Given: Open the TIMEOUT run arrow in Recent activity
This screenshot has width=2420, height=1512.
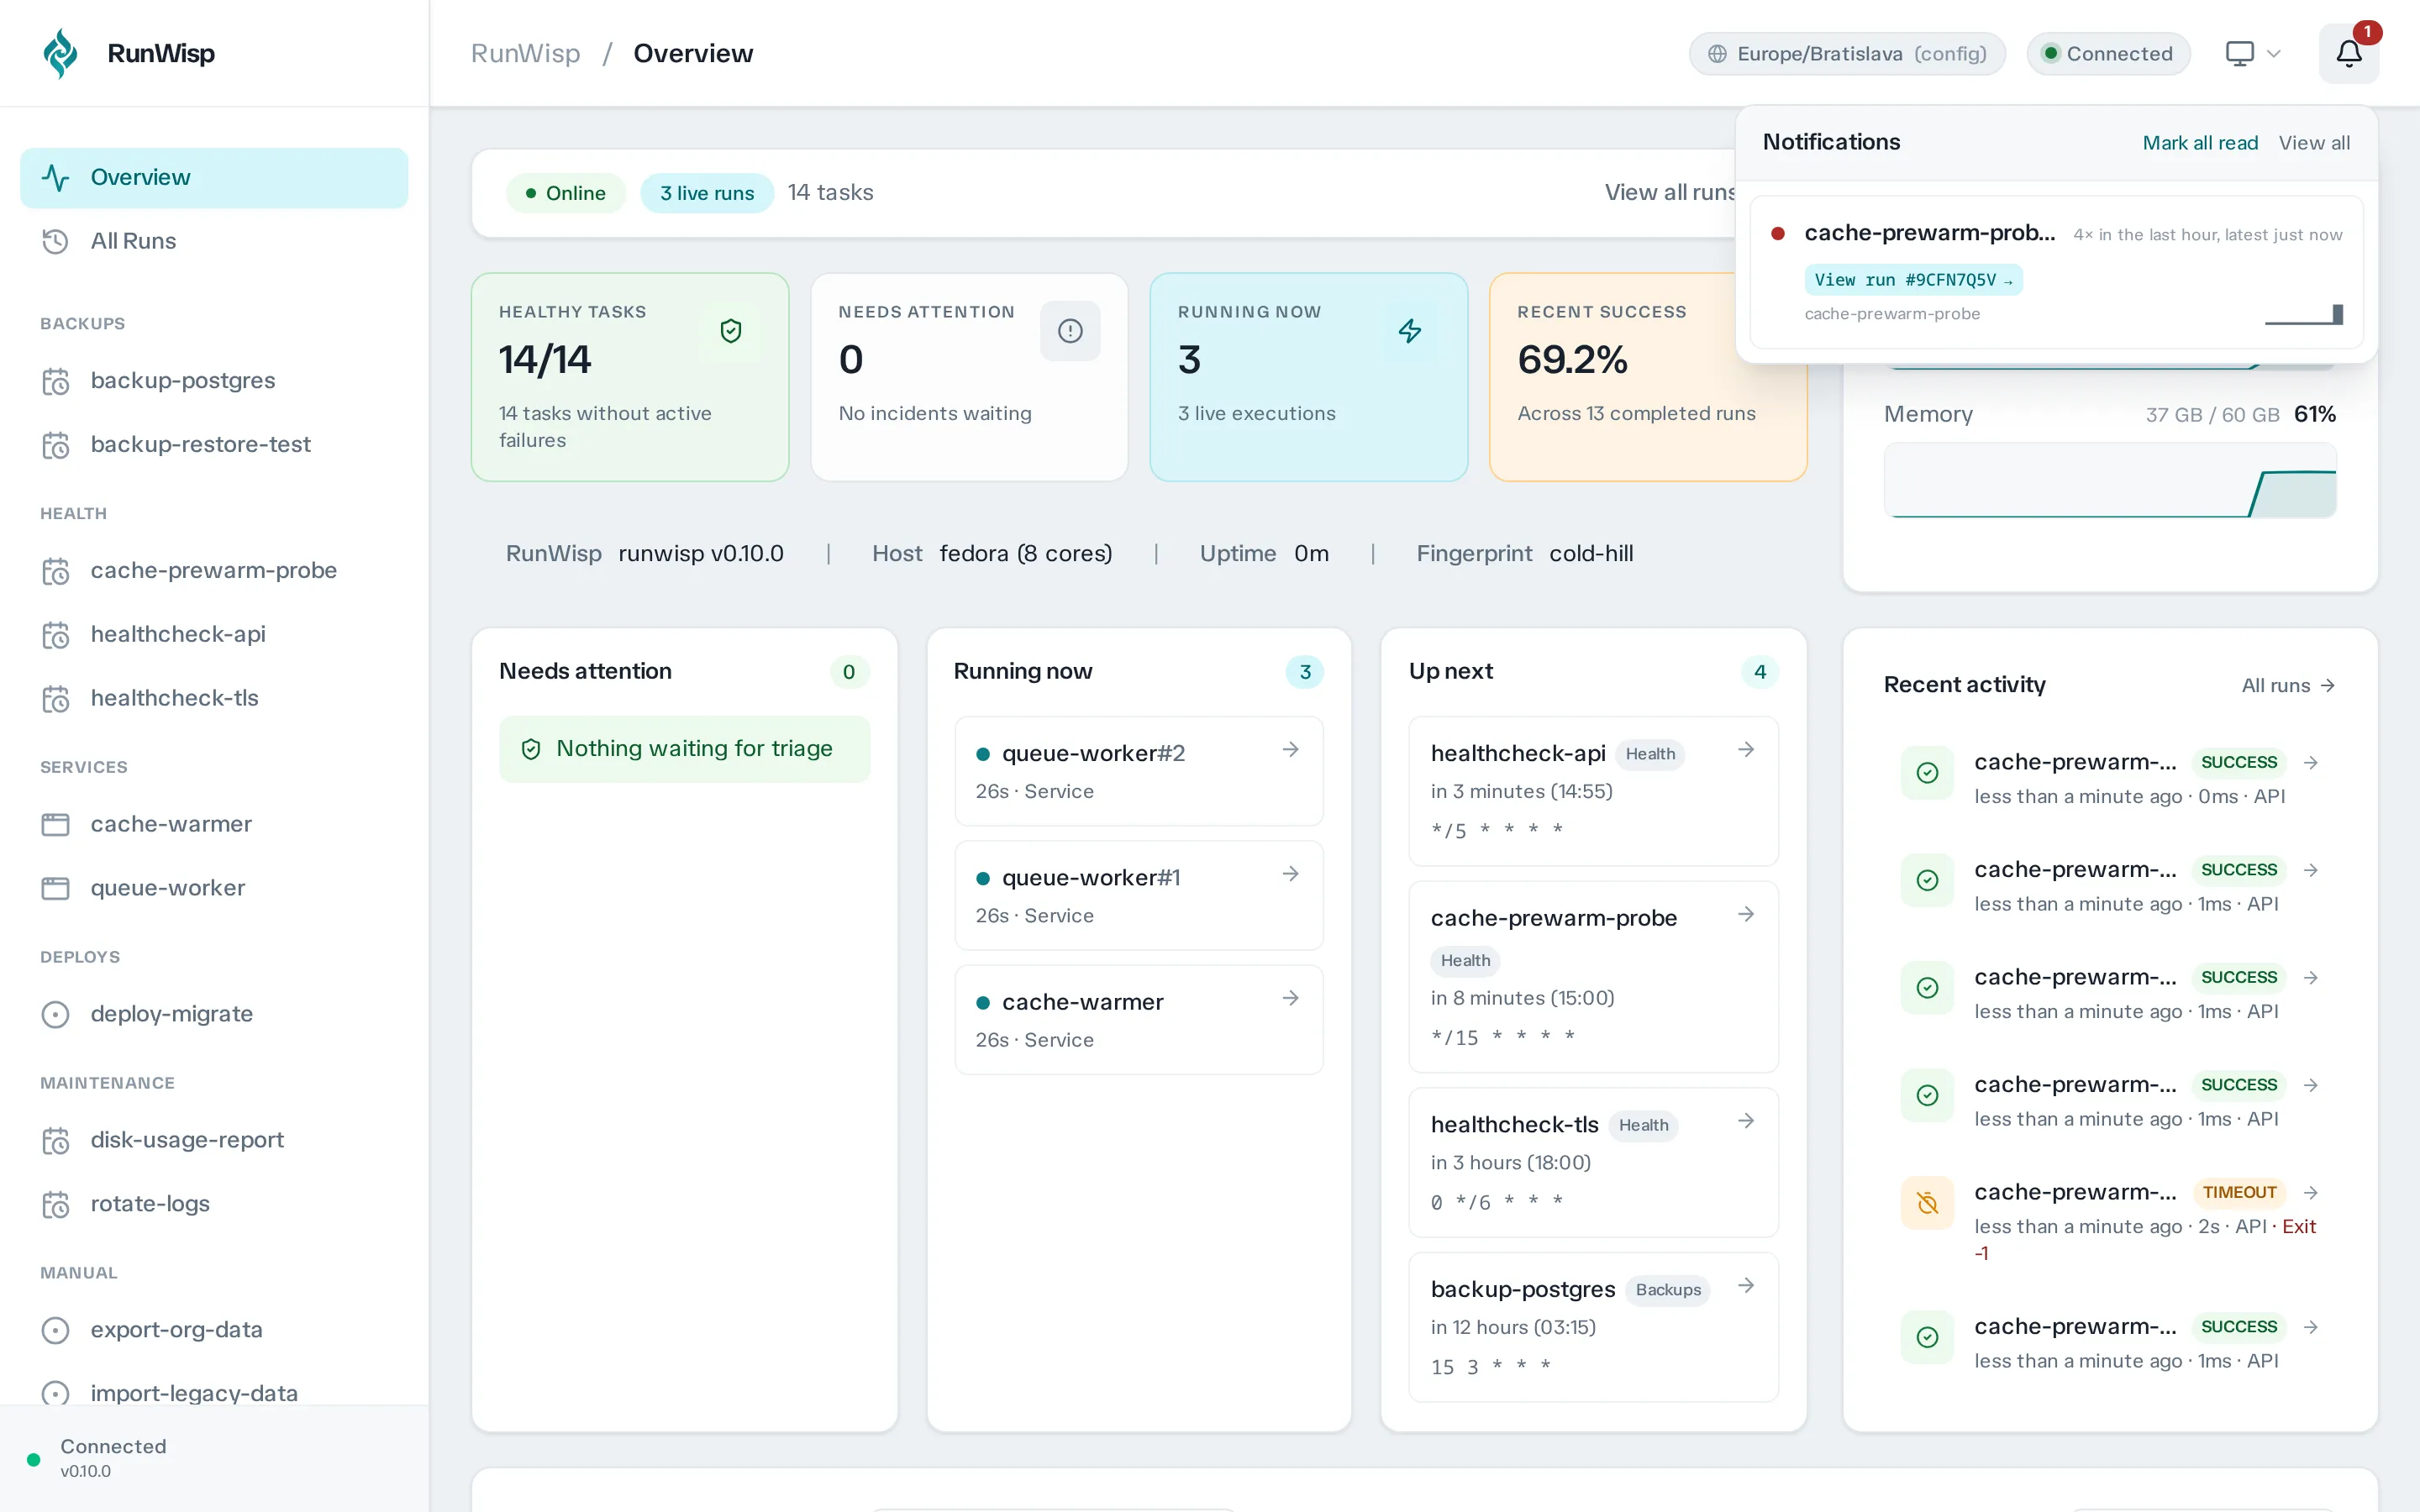Looking at the screenshot, I should pos(2311,1192).
